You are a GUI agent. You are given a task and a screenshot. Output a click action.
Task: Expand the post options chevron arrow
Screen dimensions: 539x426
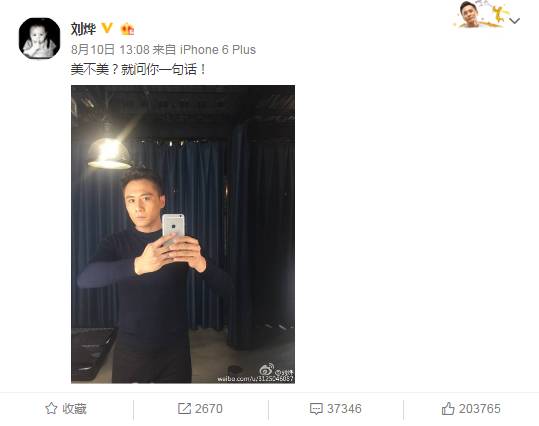[515, 21]
